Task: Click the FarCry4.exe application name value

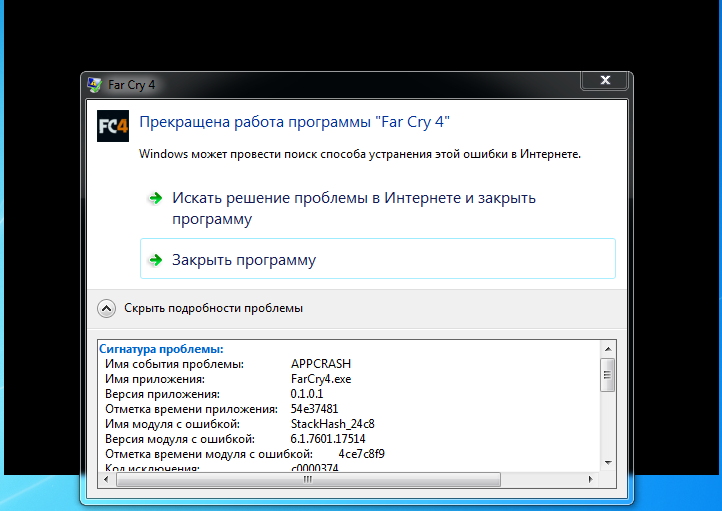Action: tap(320, 379)
